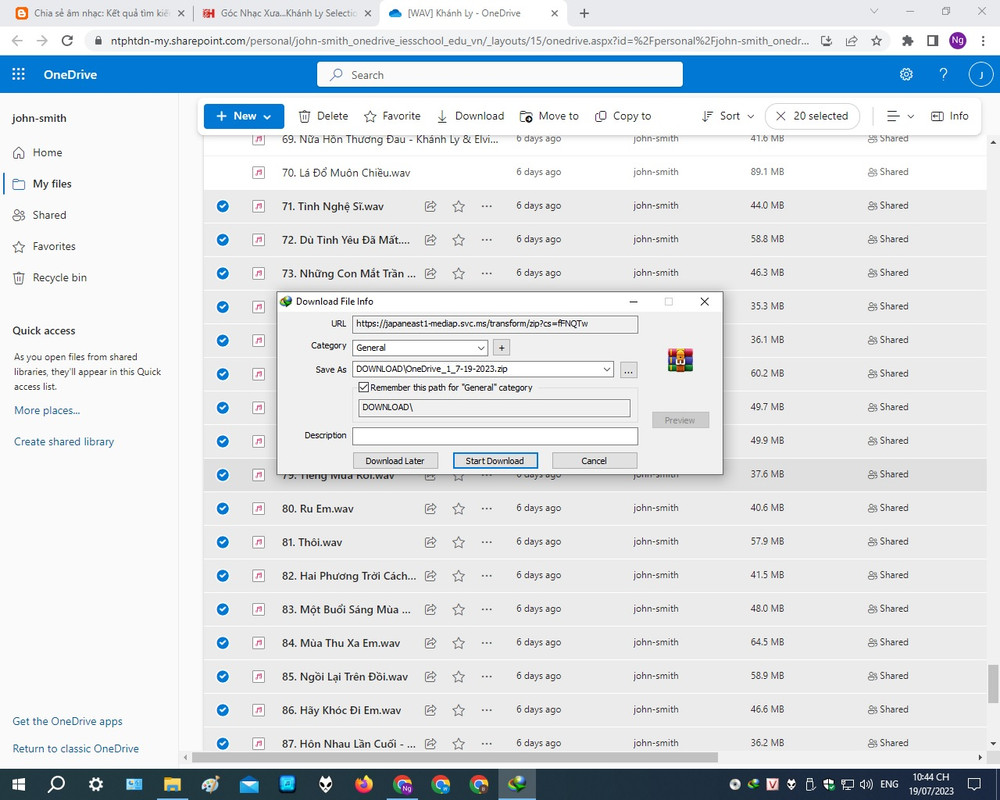Click Start Download button
The image size is (1000, 800).
click(495, 461)
